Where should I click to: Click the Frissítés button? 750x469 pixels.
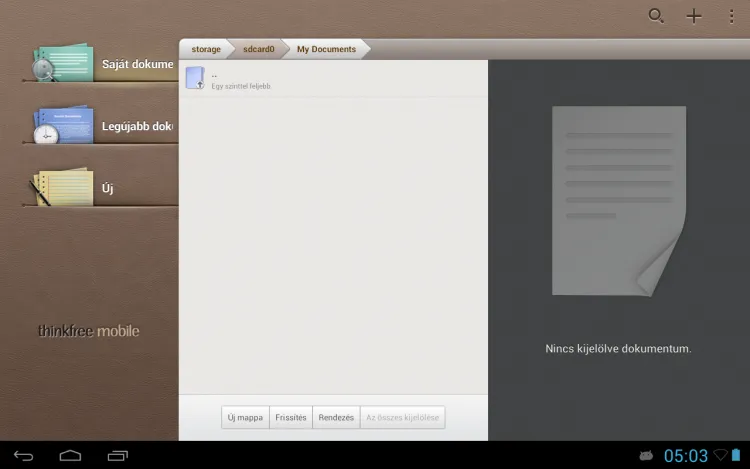pyautogui.click(x=291, y=417)
